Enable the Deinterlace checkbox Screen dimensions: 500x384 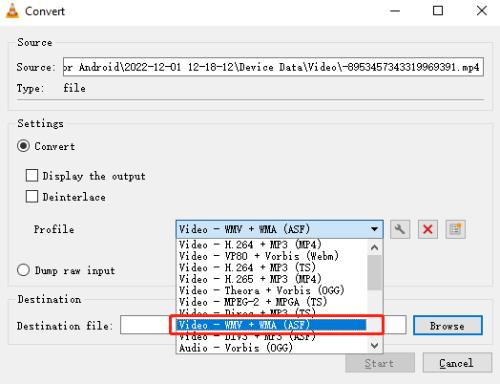tap(32, 197)
